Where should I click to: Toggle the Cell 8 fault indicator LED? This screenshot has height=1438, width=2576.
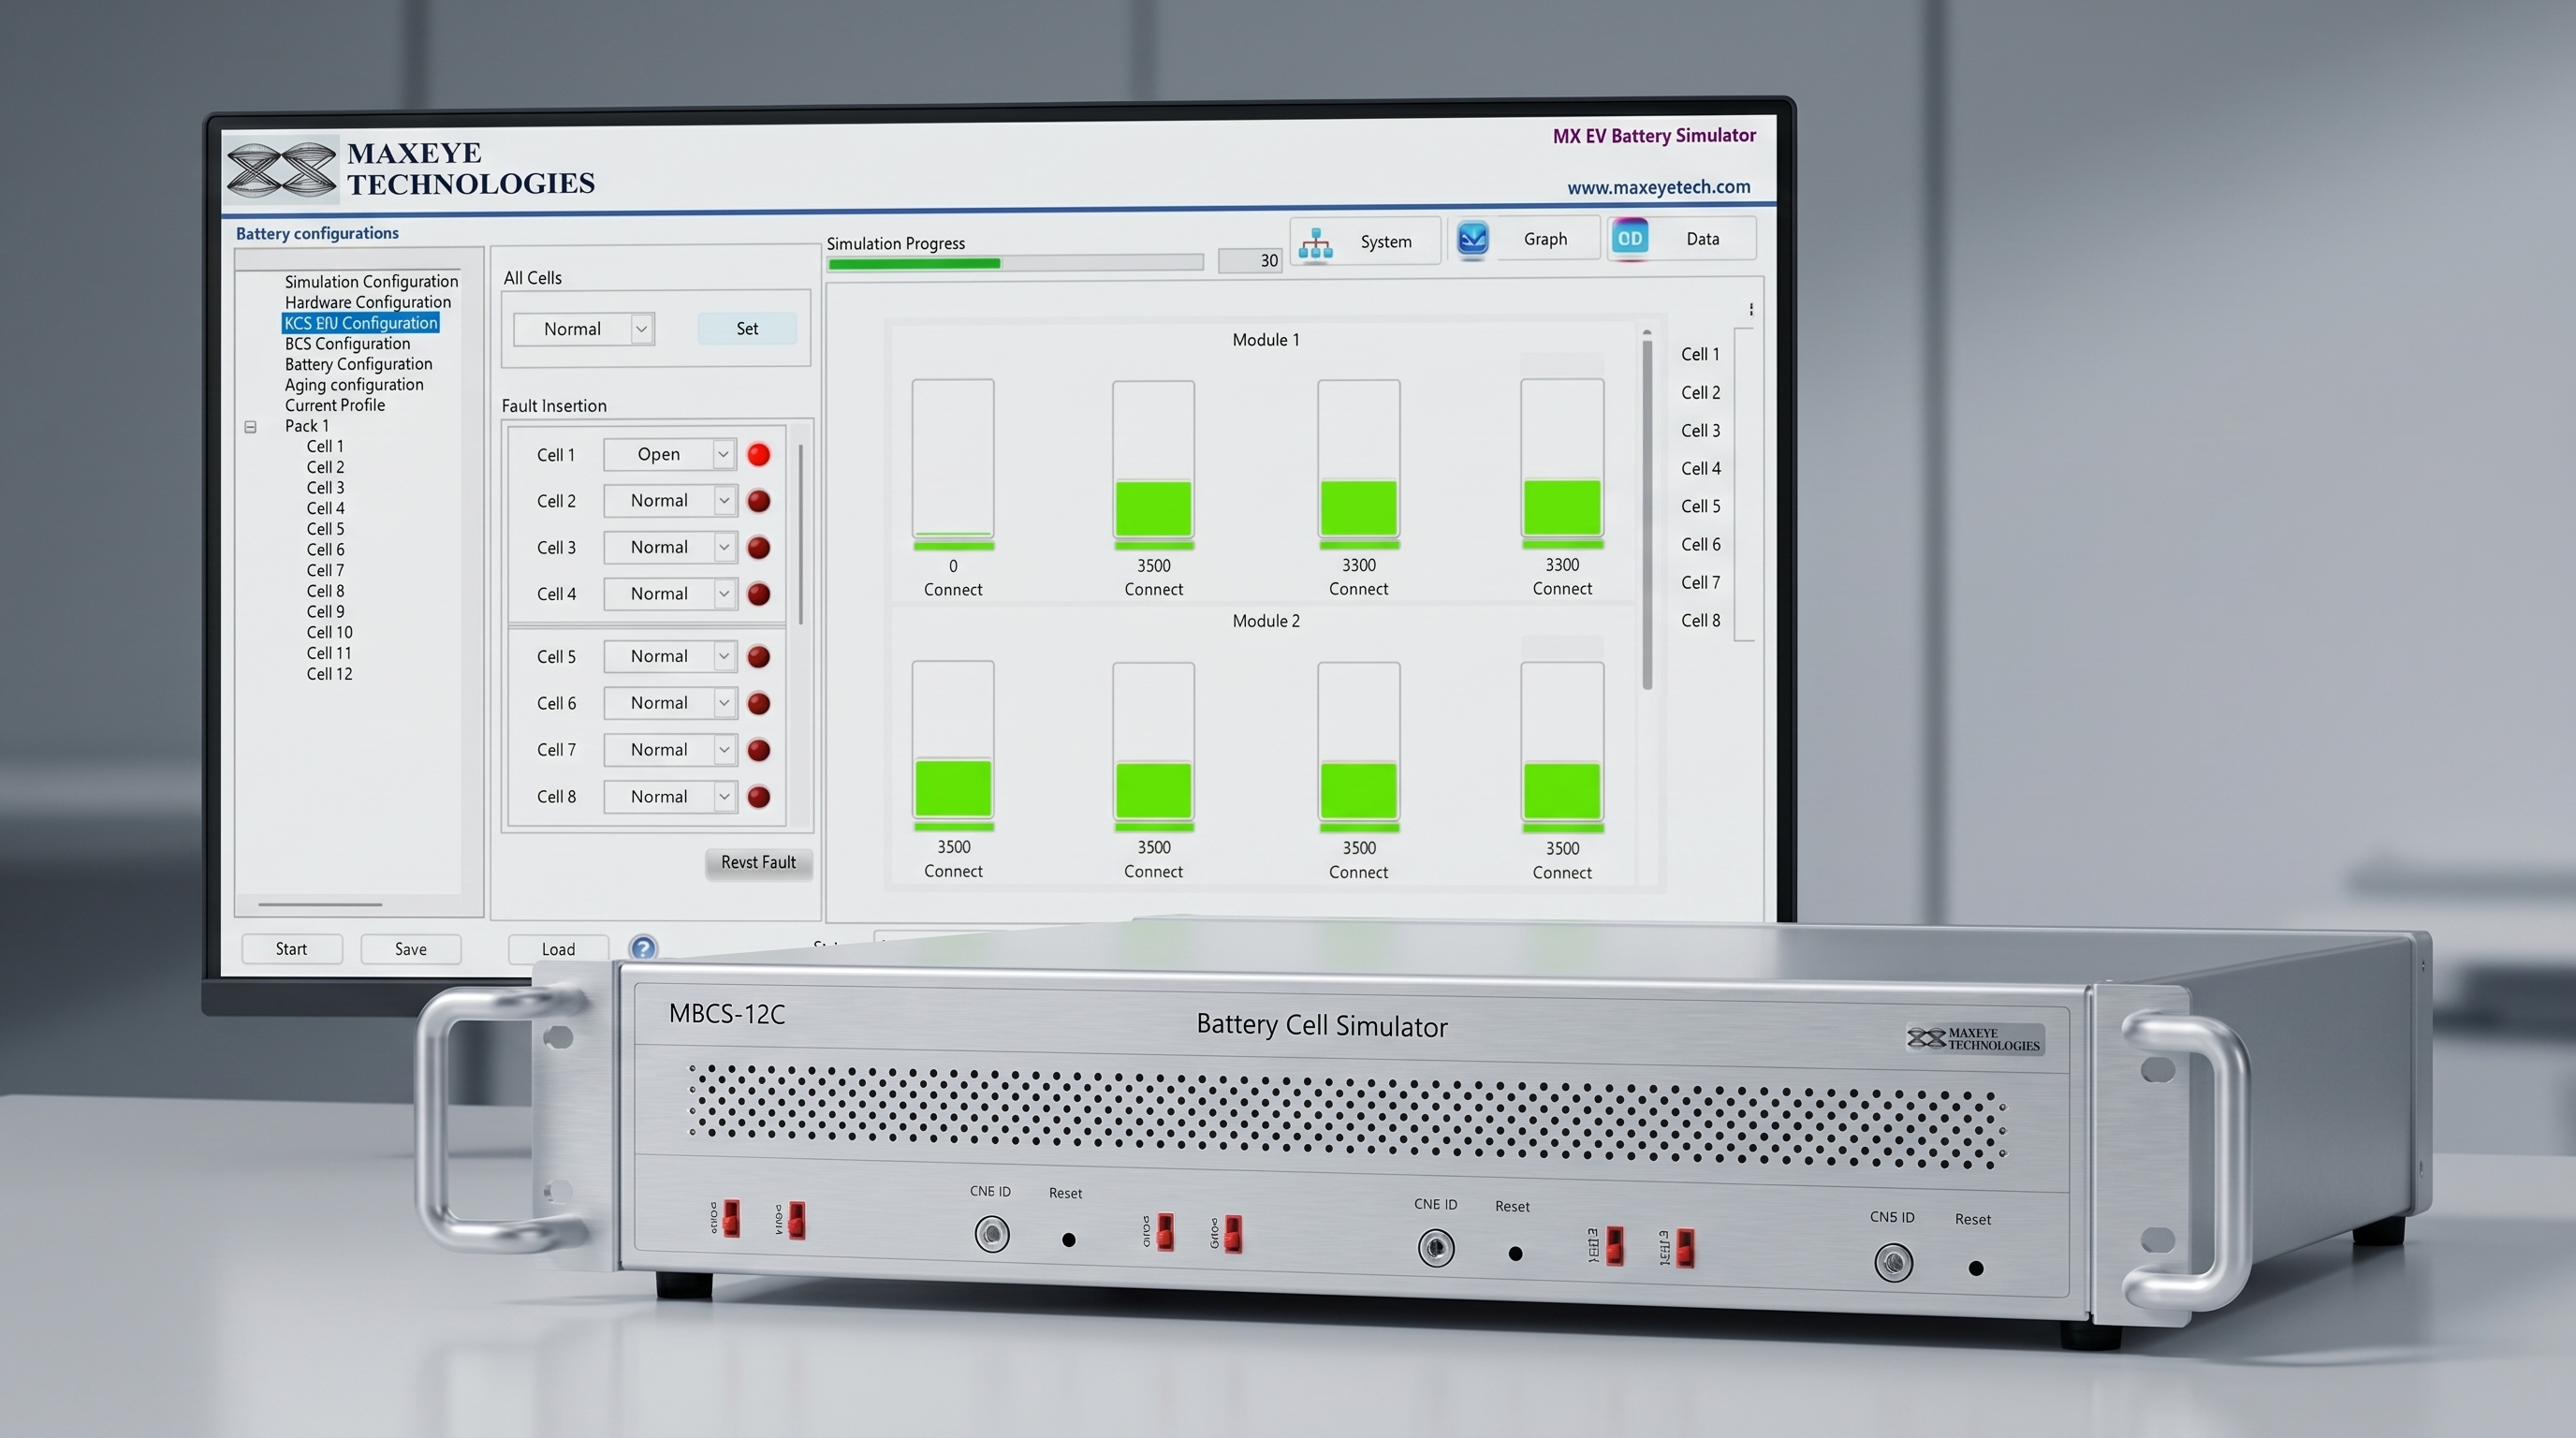(x=759, y=797)
